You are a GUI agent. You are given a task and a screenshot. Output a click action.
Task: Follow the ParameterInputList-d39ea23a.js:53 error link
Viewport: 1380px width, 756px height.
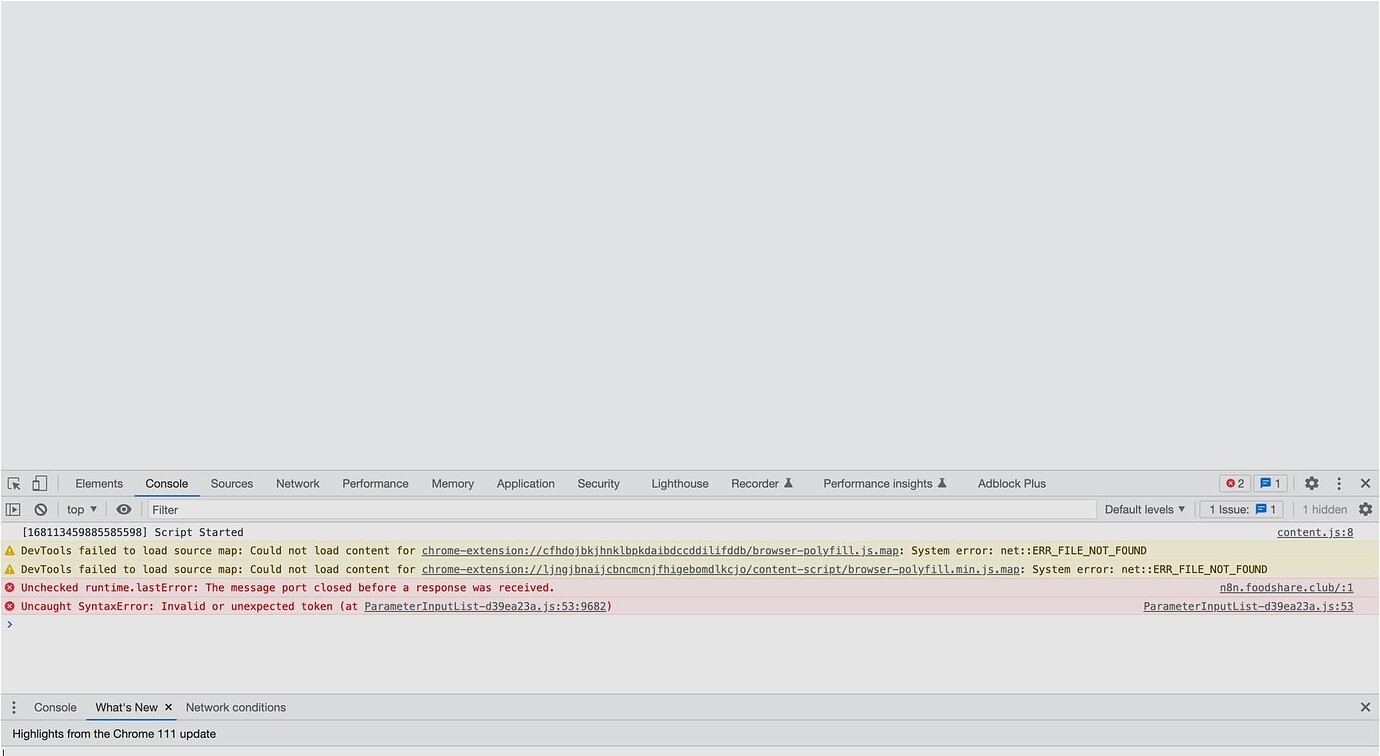click(x=1248, y=606)
